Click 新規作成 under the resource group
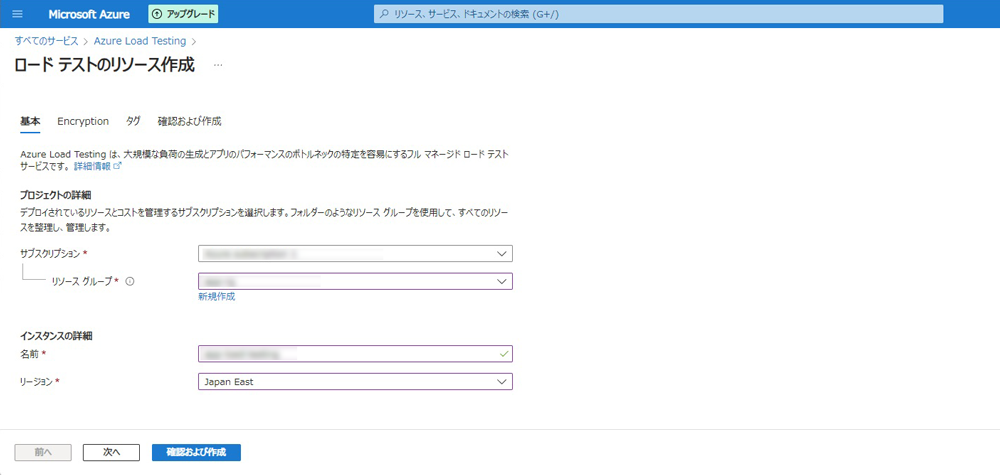 (x=217, y=296)
